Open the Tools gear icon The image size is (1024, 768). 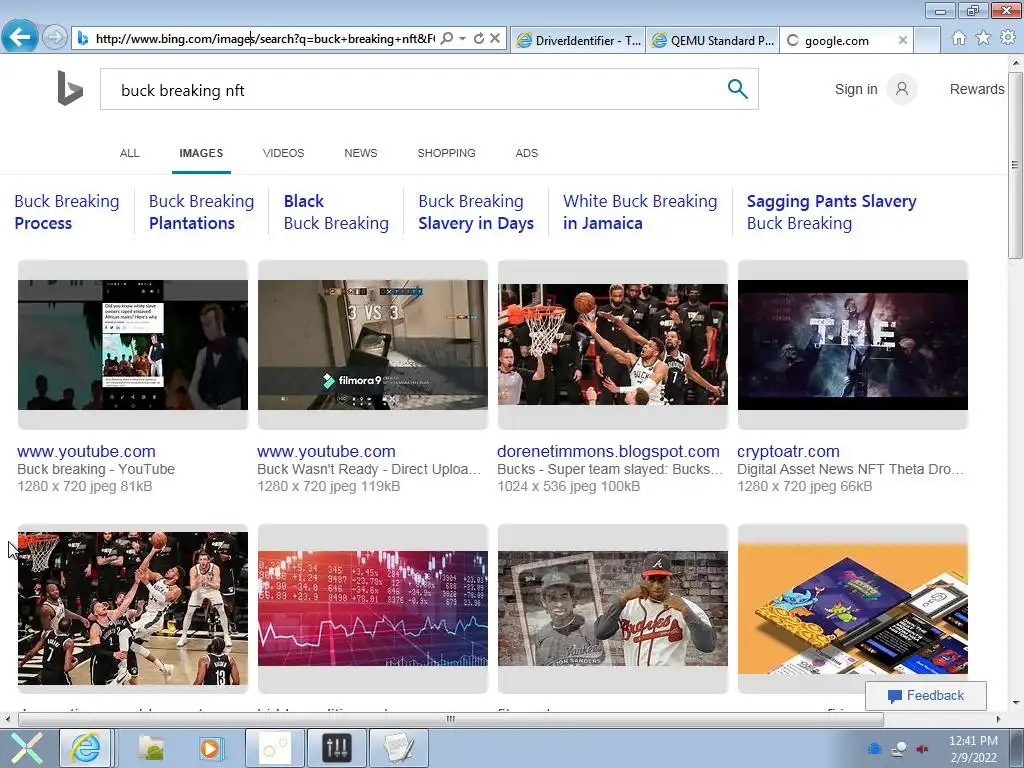coord(1008,38)
